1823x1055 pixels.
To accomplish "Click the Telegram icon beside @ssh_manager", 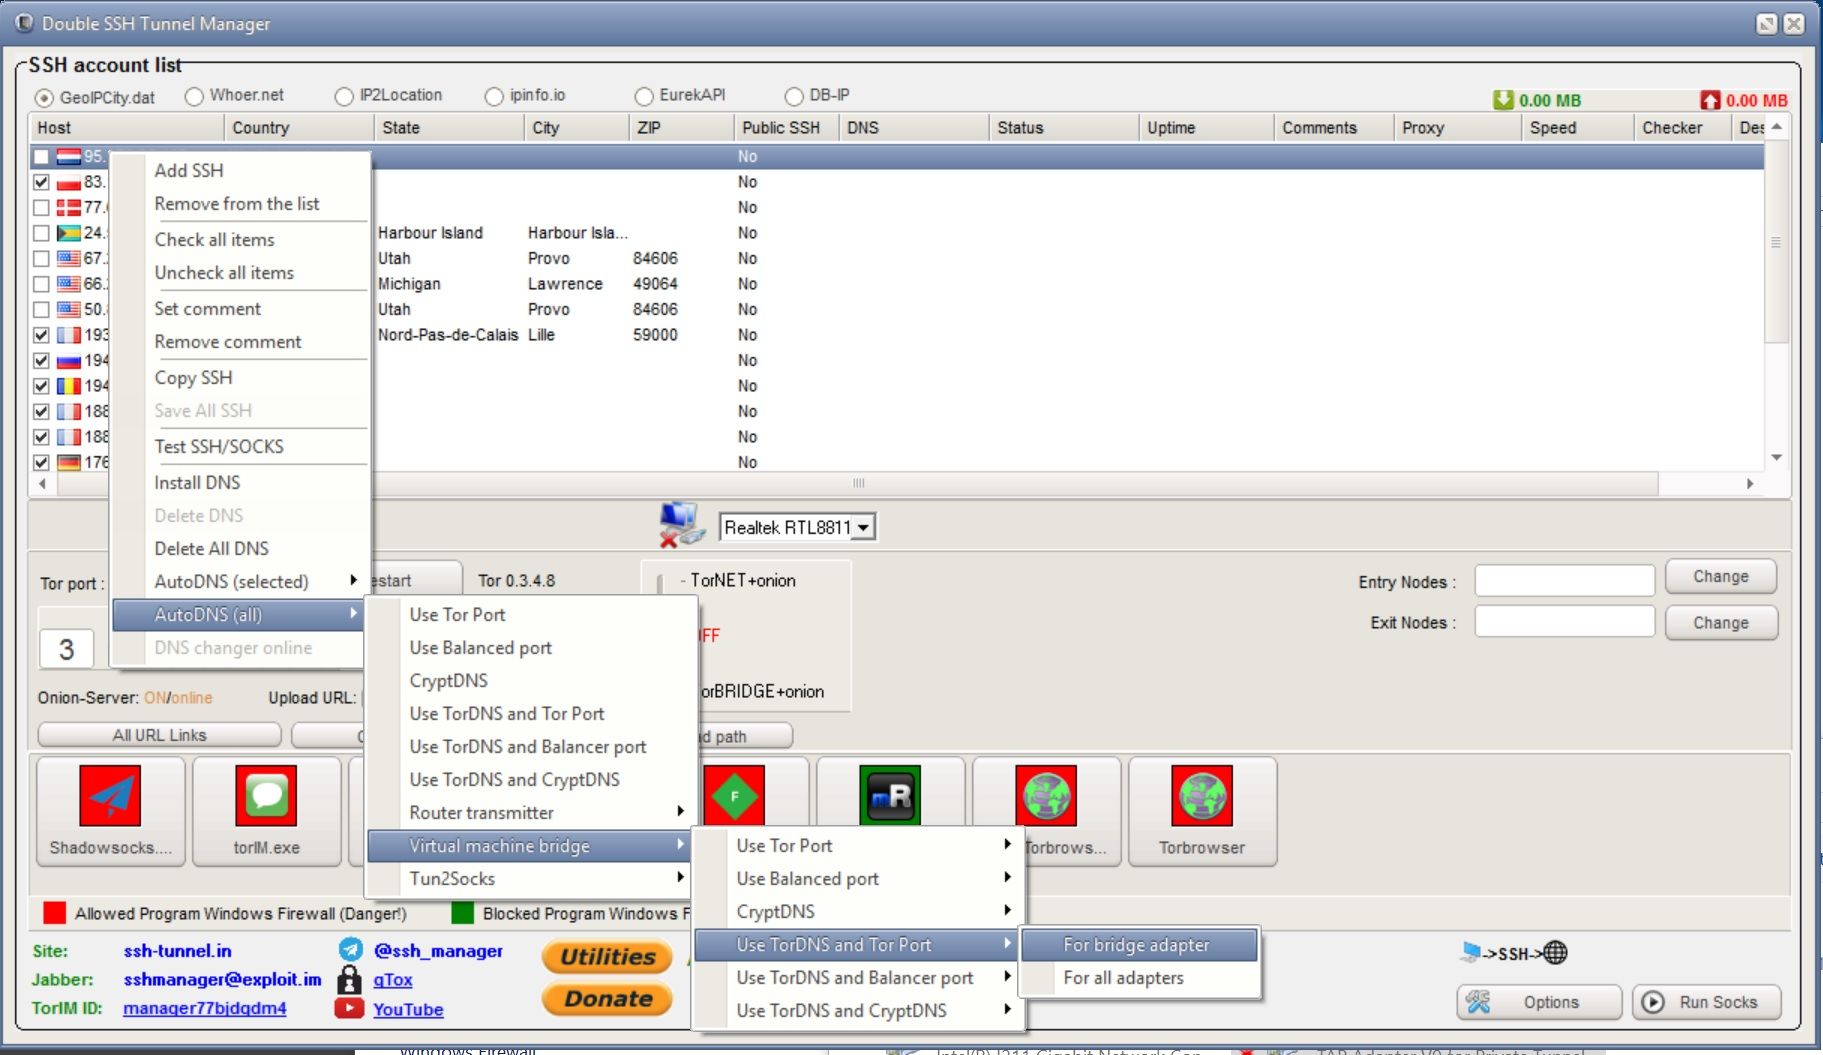I will 350,950.
